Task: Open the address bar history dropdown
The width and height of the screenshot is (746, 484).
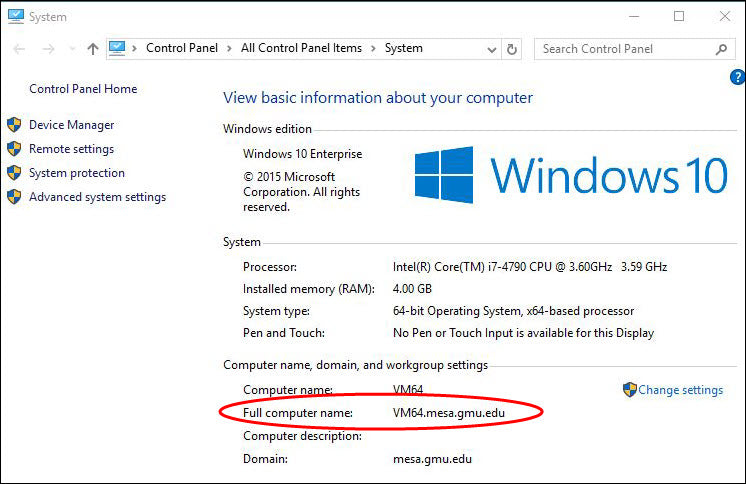Action: [x=492, y=48]
